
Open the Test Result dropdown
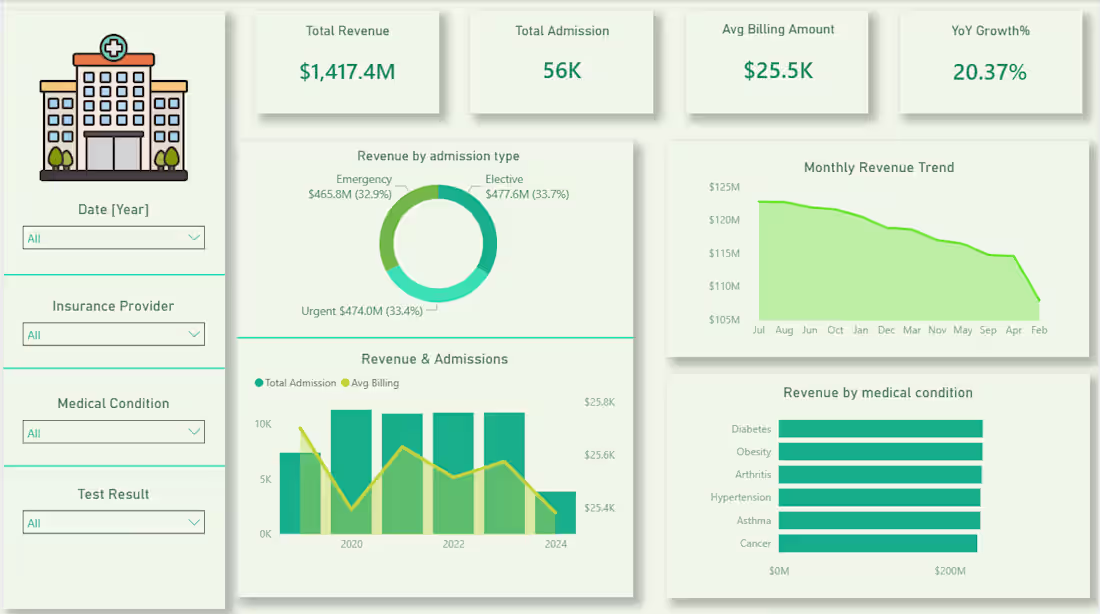[114, 522]
